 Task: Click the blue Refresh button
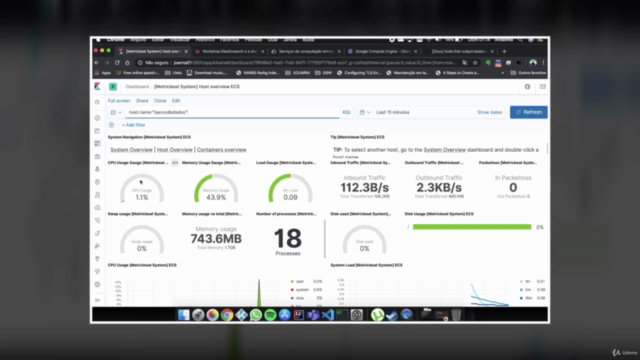click(x=529, y=112)
